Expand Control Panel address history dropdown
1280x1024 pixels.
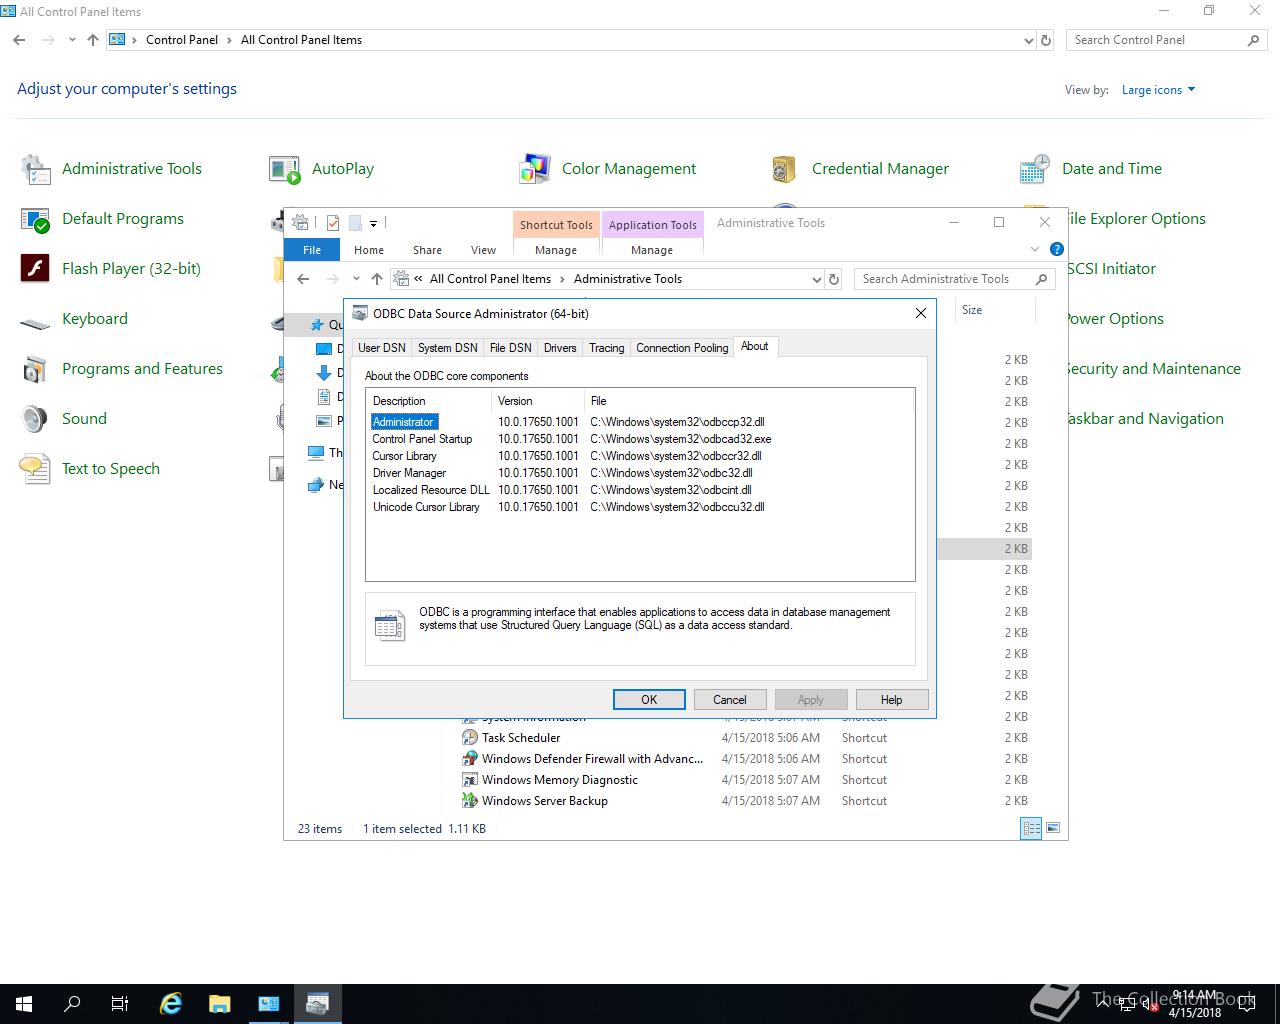[x=1029, y=41]
